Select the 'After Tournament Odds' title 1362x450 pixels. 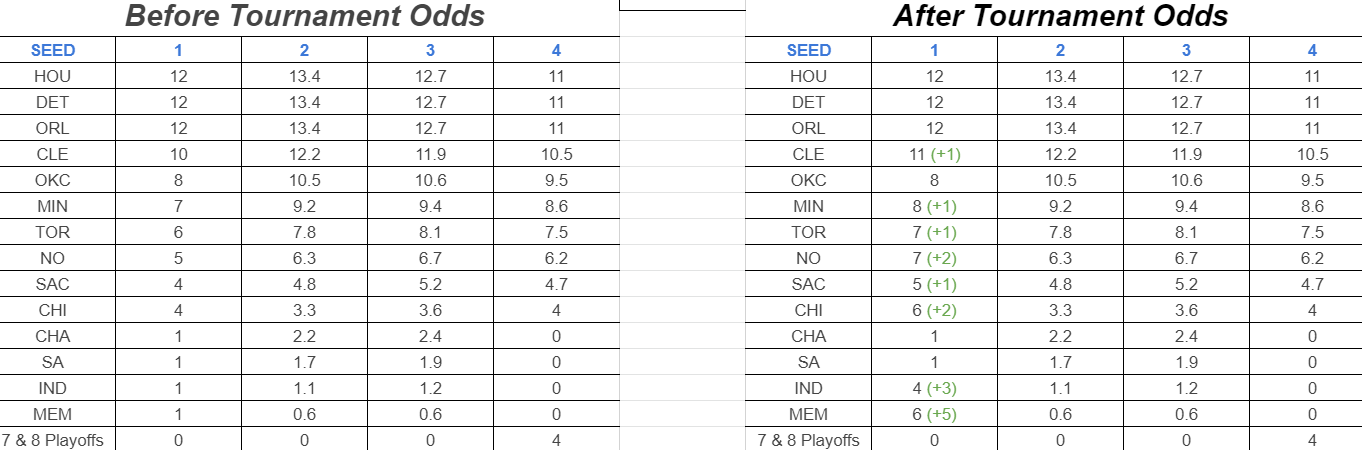click(1060, 16)
